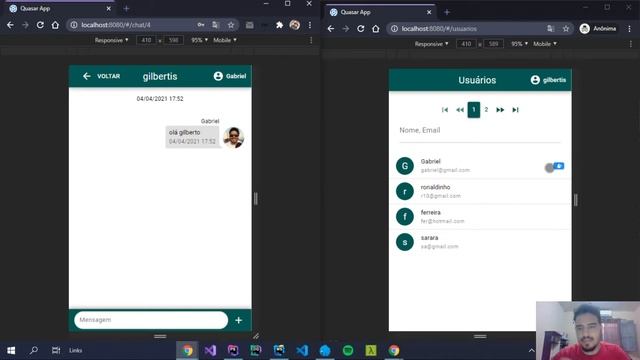Screen dimensions: 640x360
Task: Toggle the switch on Gabriel's user row
Action: (554, 167)
